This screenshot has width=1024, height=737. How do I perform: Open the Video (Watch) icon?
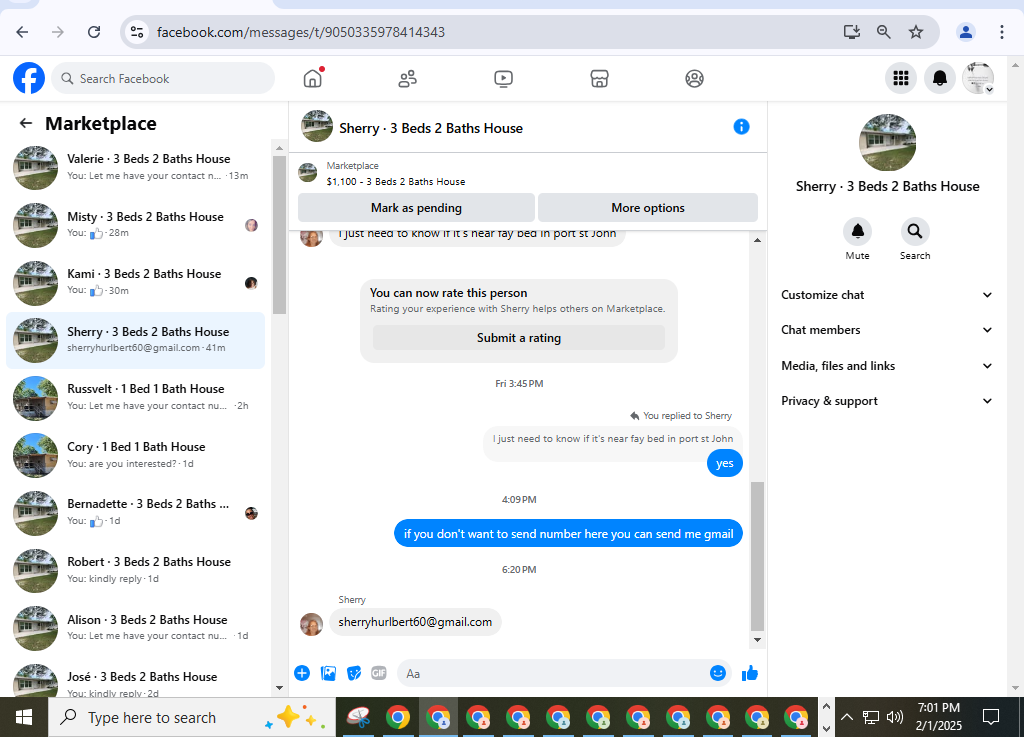(504, 79)
